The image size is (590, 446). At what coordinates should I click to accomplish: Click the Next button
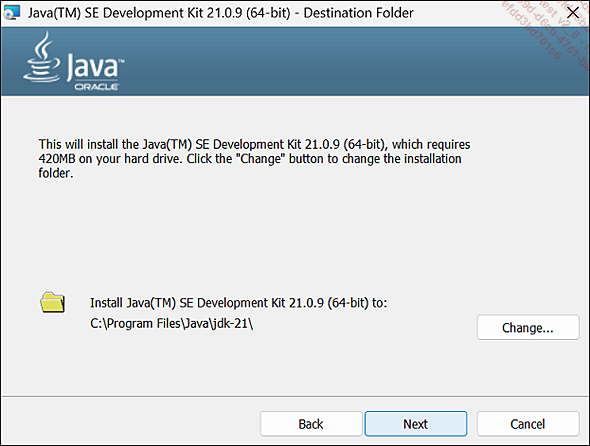pos(416,424)
